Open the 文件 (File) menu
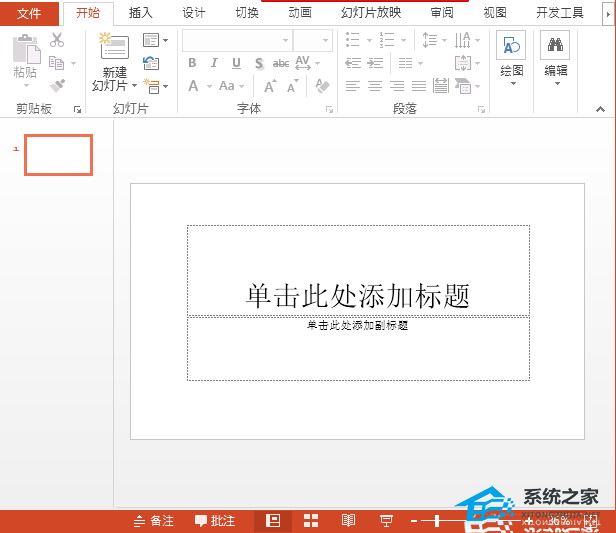 [x=29, y=13]
